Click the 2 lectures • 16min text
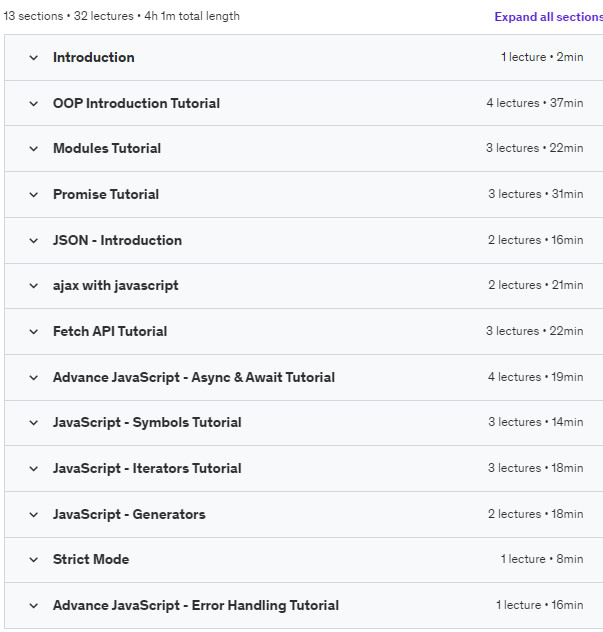 click(536, 240)
